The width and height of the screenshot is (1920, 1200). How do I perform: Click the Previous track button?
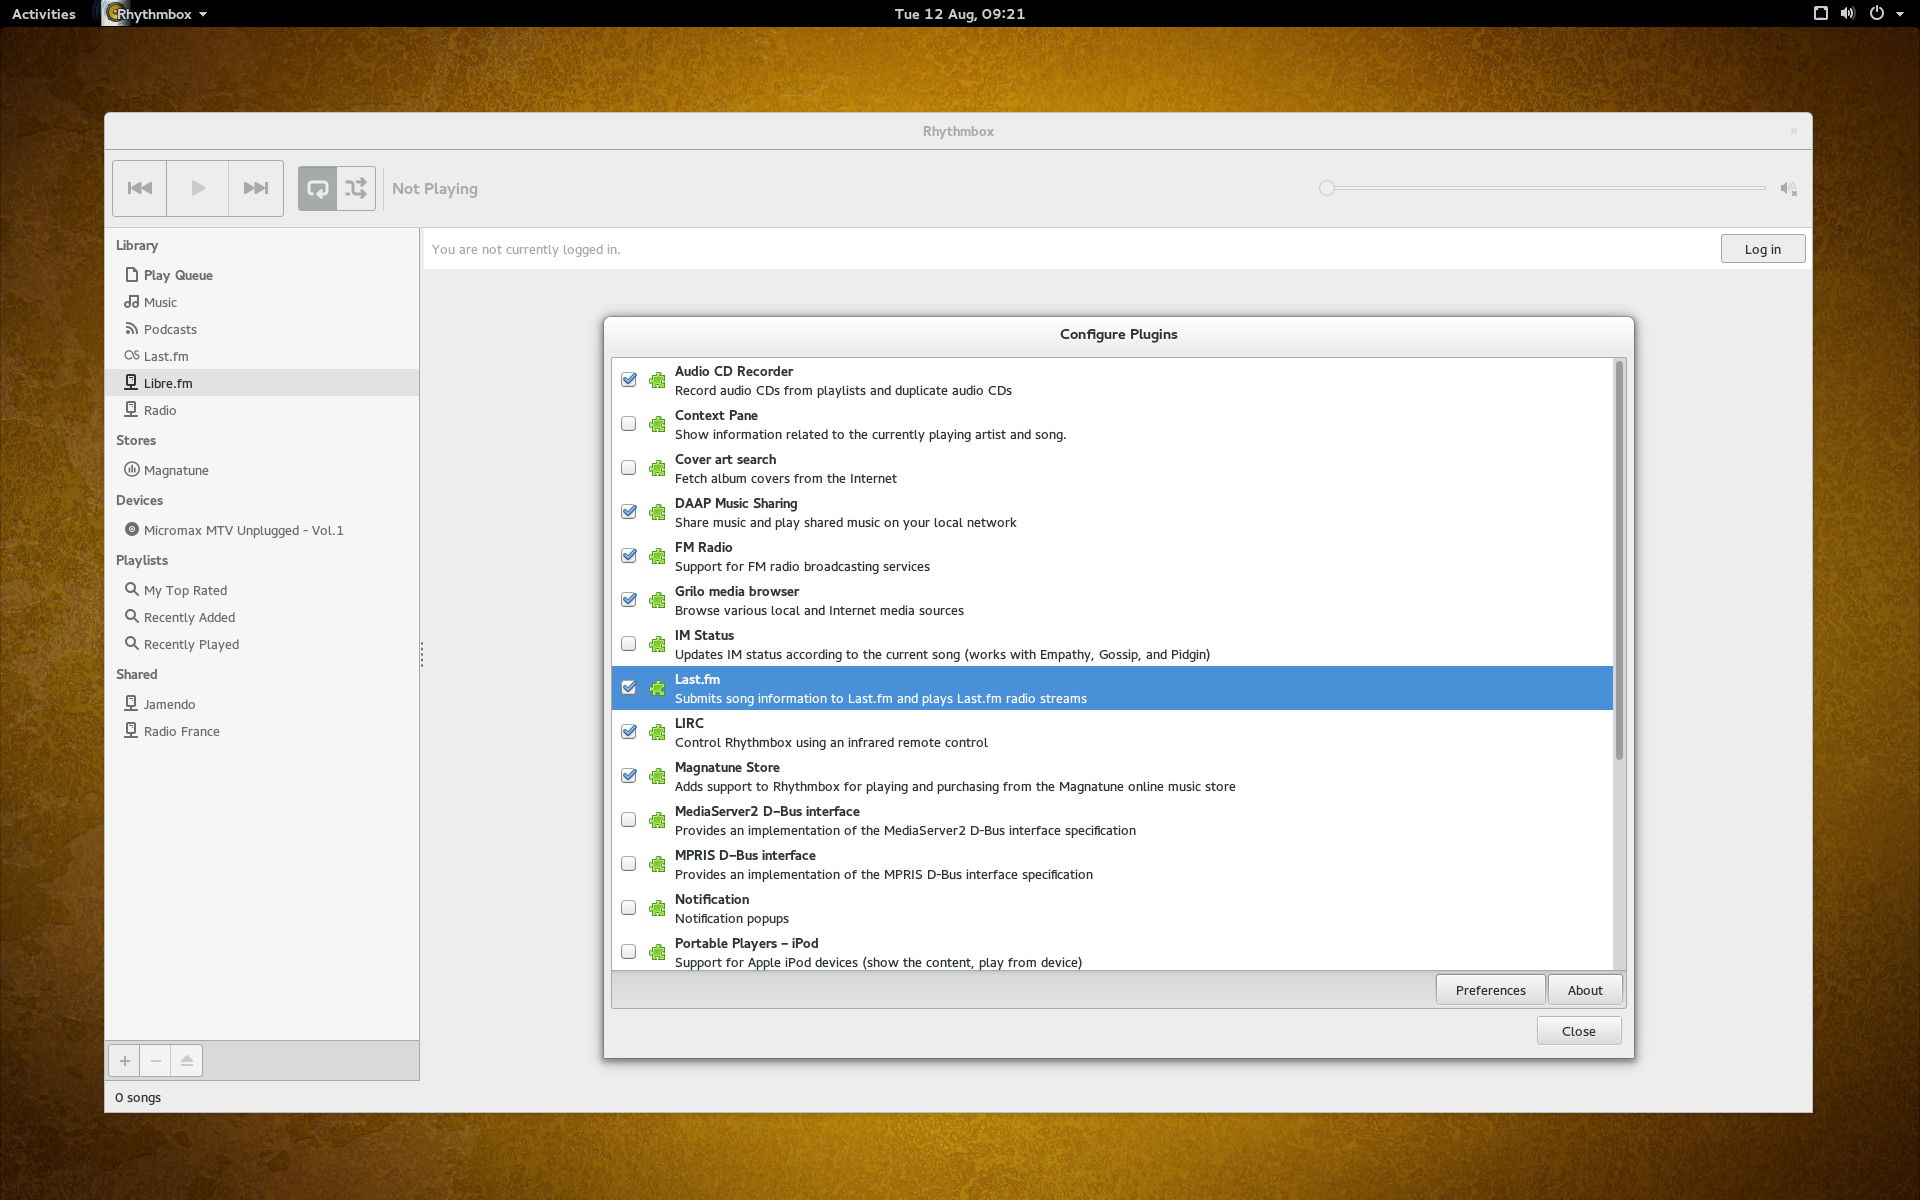point(140,188)
